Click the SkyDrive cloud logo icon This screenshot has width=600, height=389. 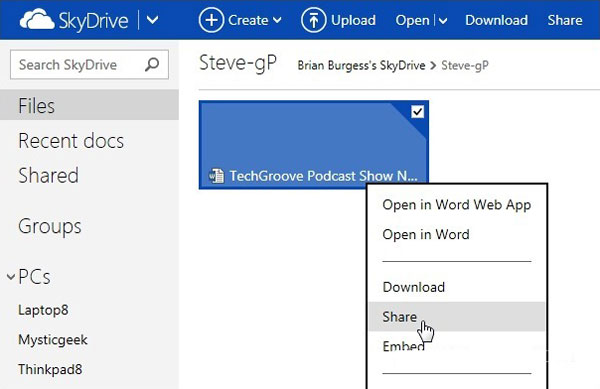coord(37,20)
